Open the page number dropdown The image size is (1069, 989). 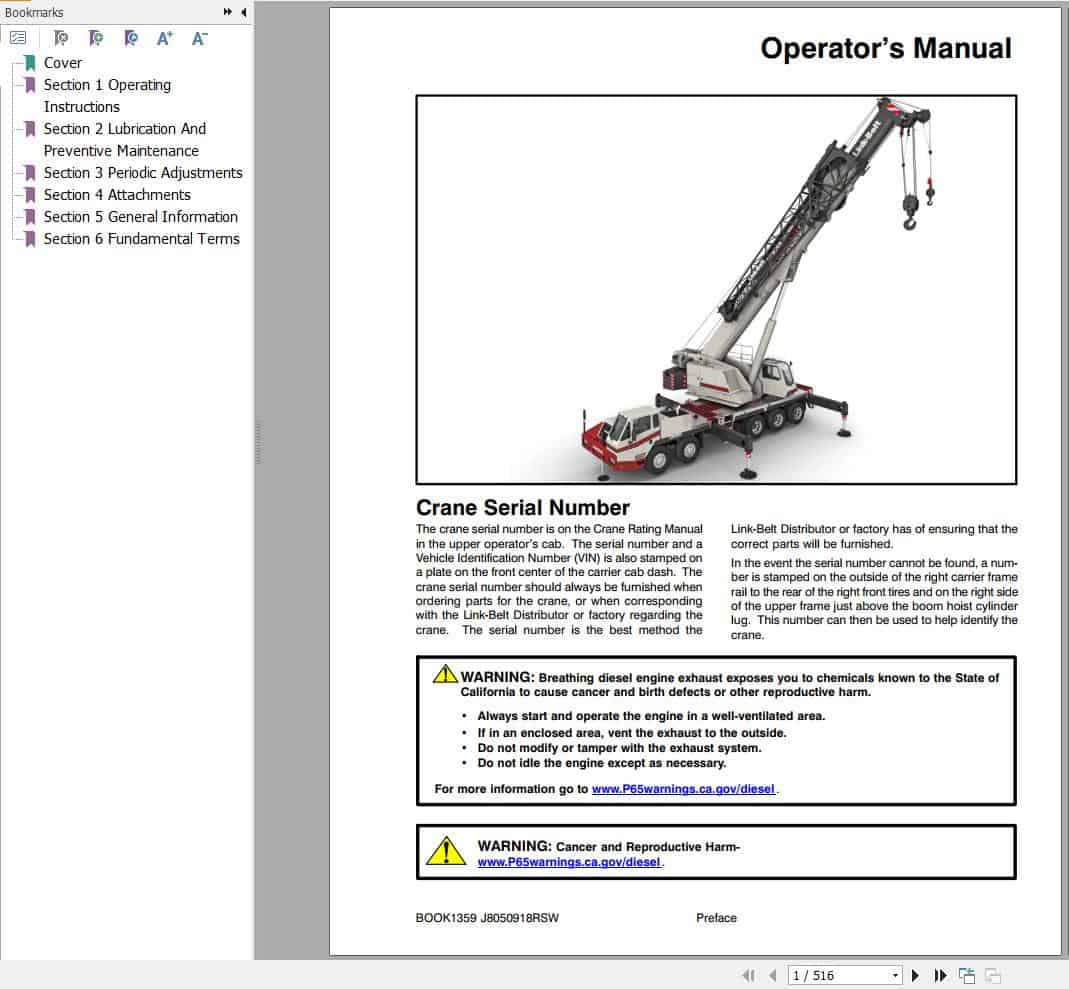tap(895, 975)
